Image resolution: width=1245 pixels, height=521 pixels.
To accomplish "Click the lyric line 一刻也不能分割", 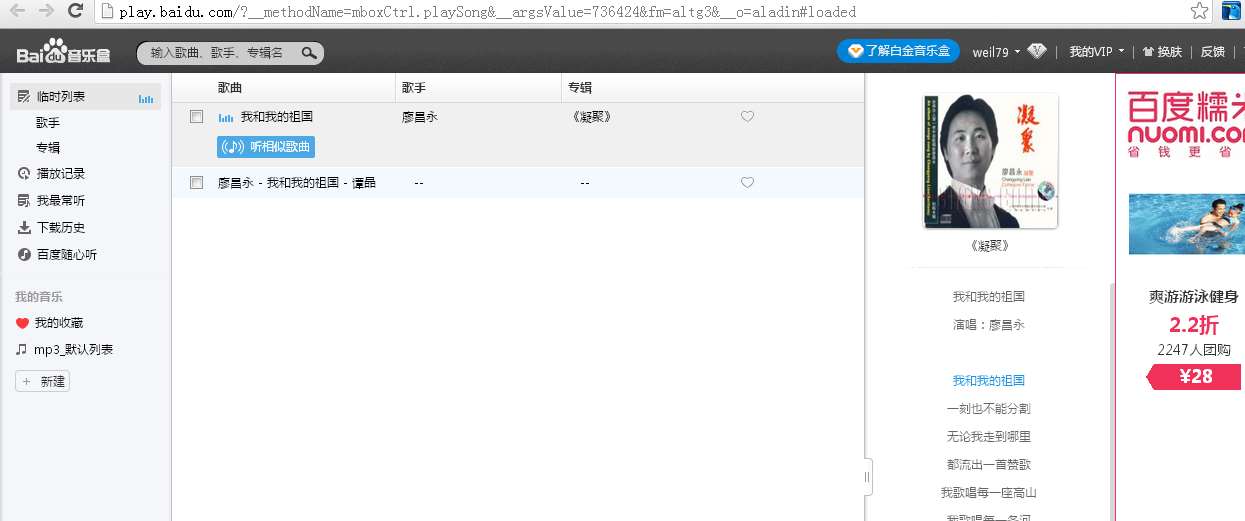I will click(989, 409).
